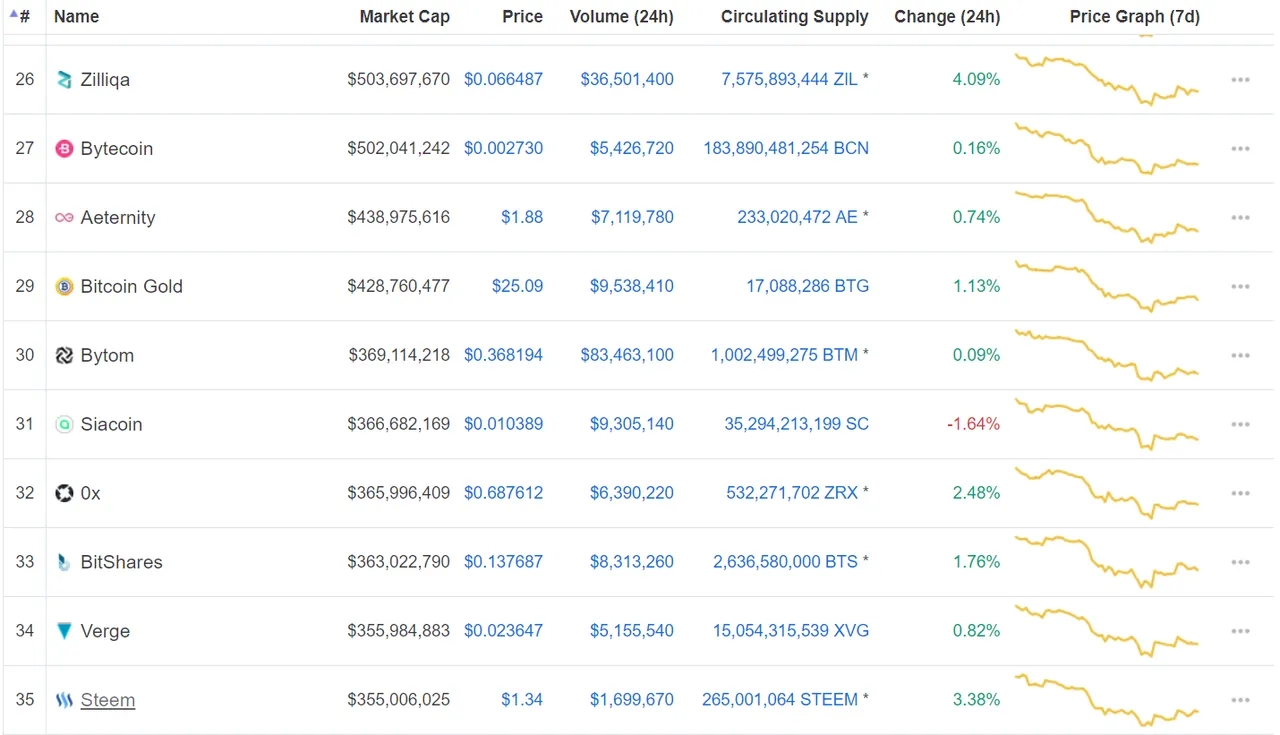Click Zilliqa price $0.066487
Viewport: 1280px width, 735px height.
click(x=504, y=79)
